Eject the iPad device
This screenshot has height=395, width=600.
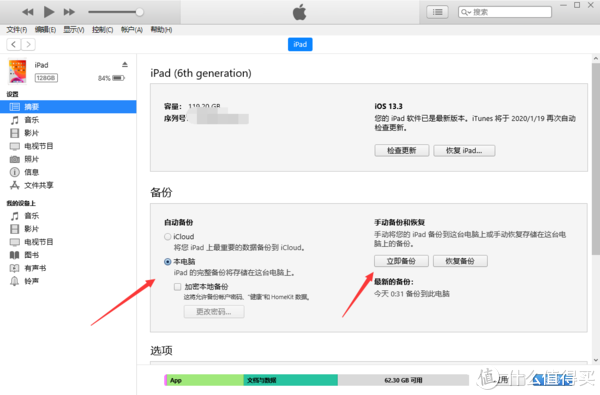(x=125, y=65)
